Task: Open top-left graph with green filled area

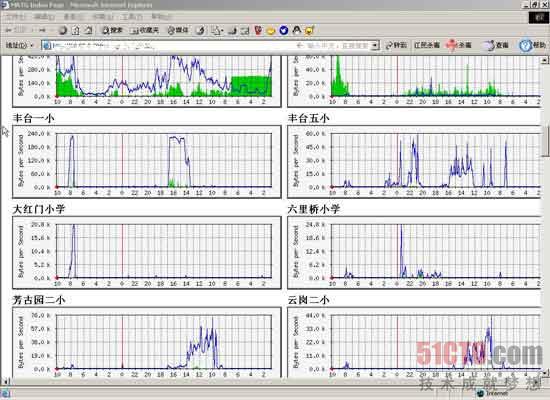Action: pyautogui.click(x=147, y=81)
